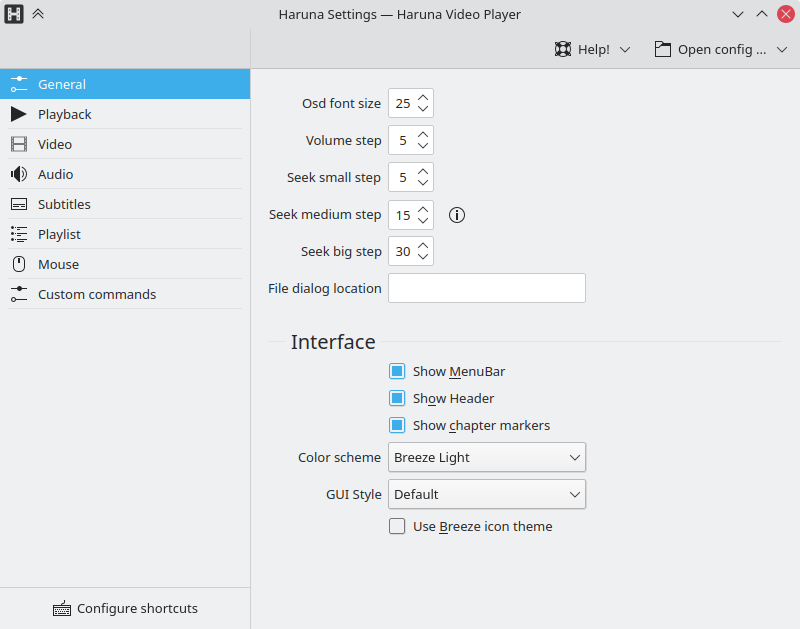800x629 pixels.
Task: Open the Color scheme dropdown
Action: (x=487, y=457)
